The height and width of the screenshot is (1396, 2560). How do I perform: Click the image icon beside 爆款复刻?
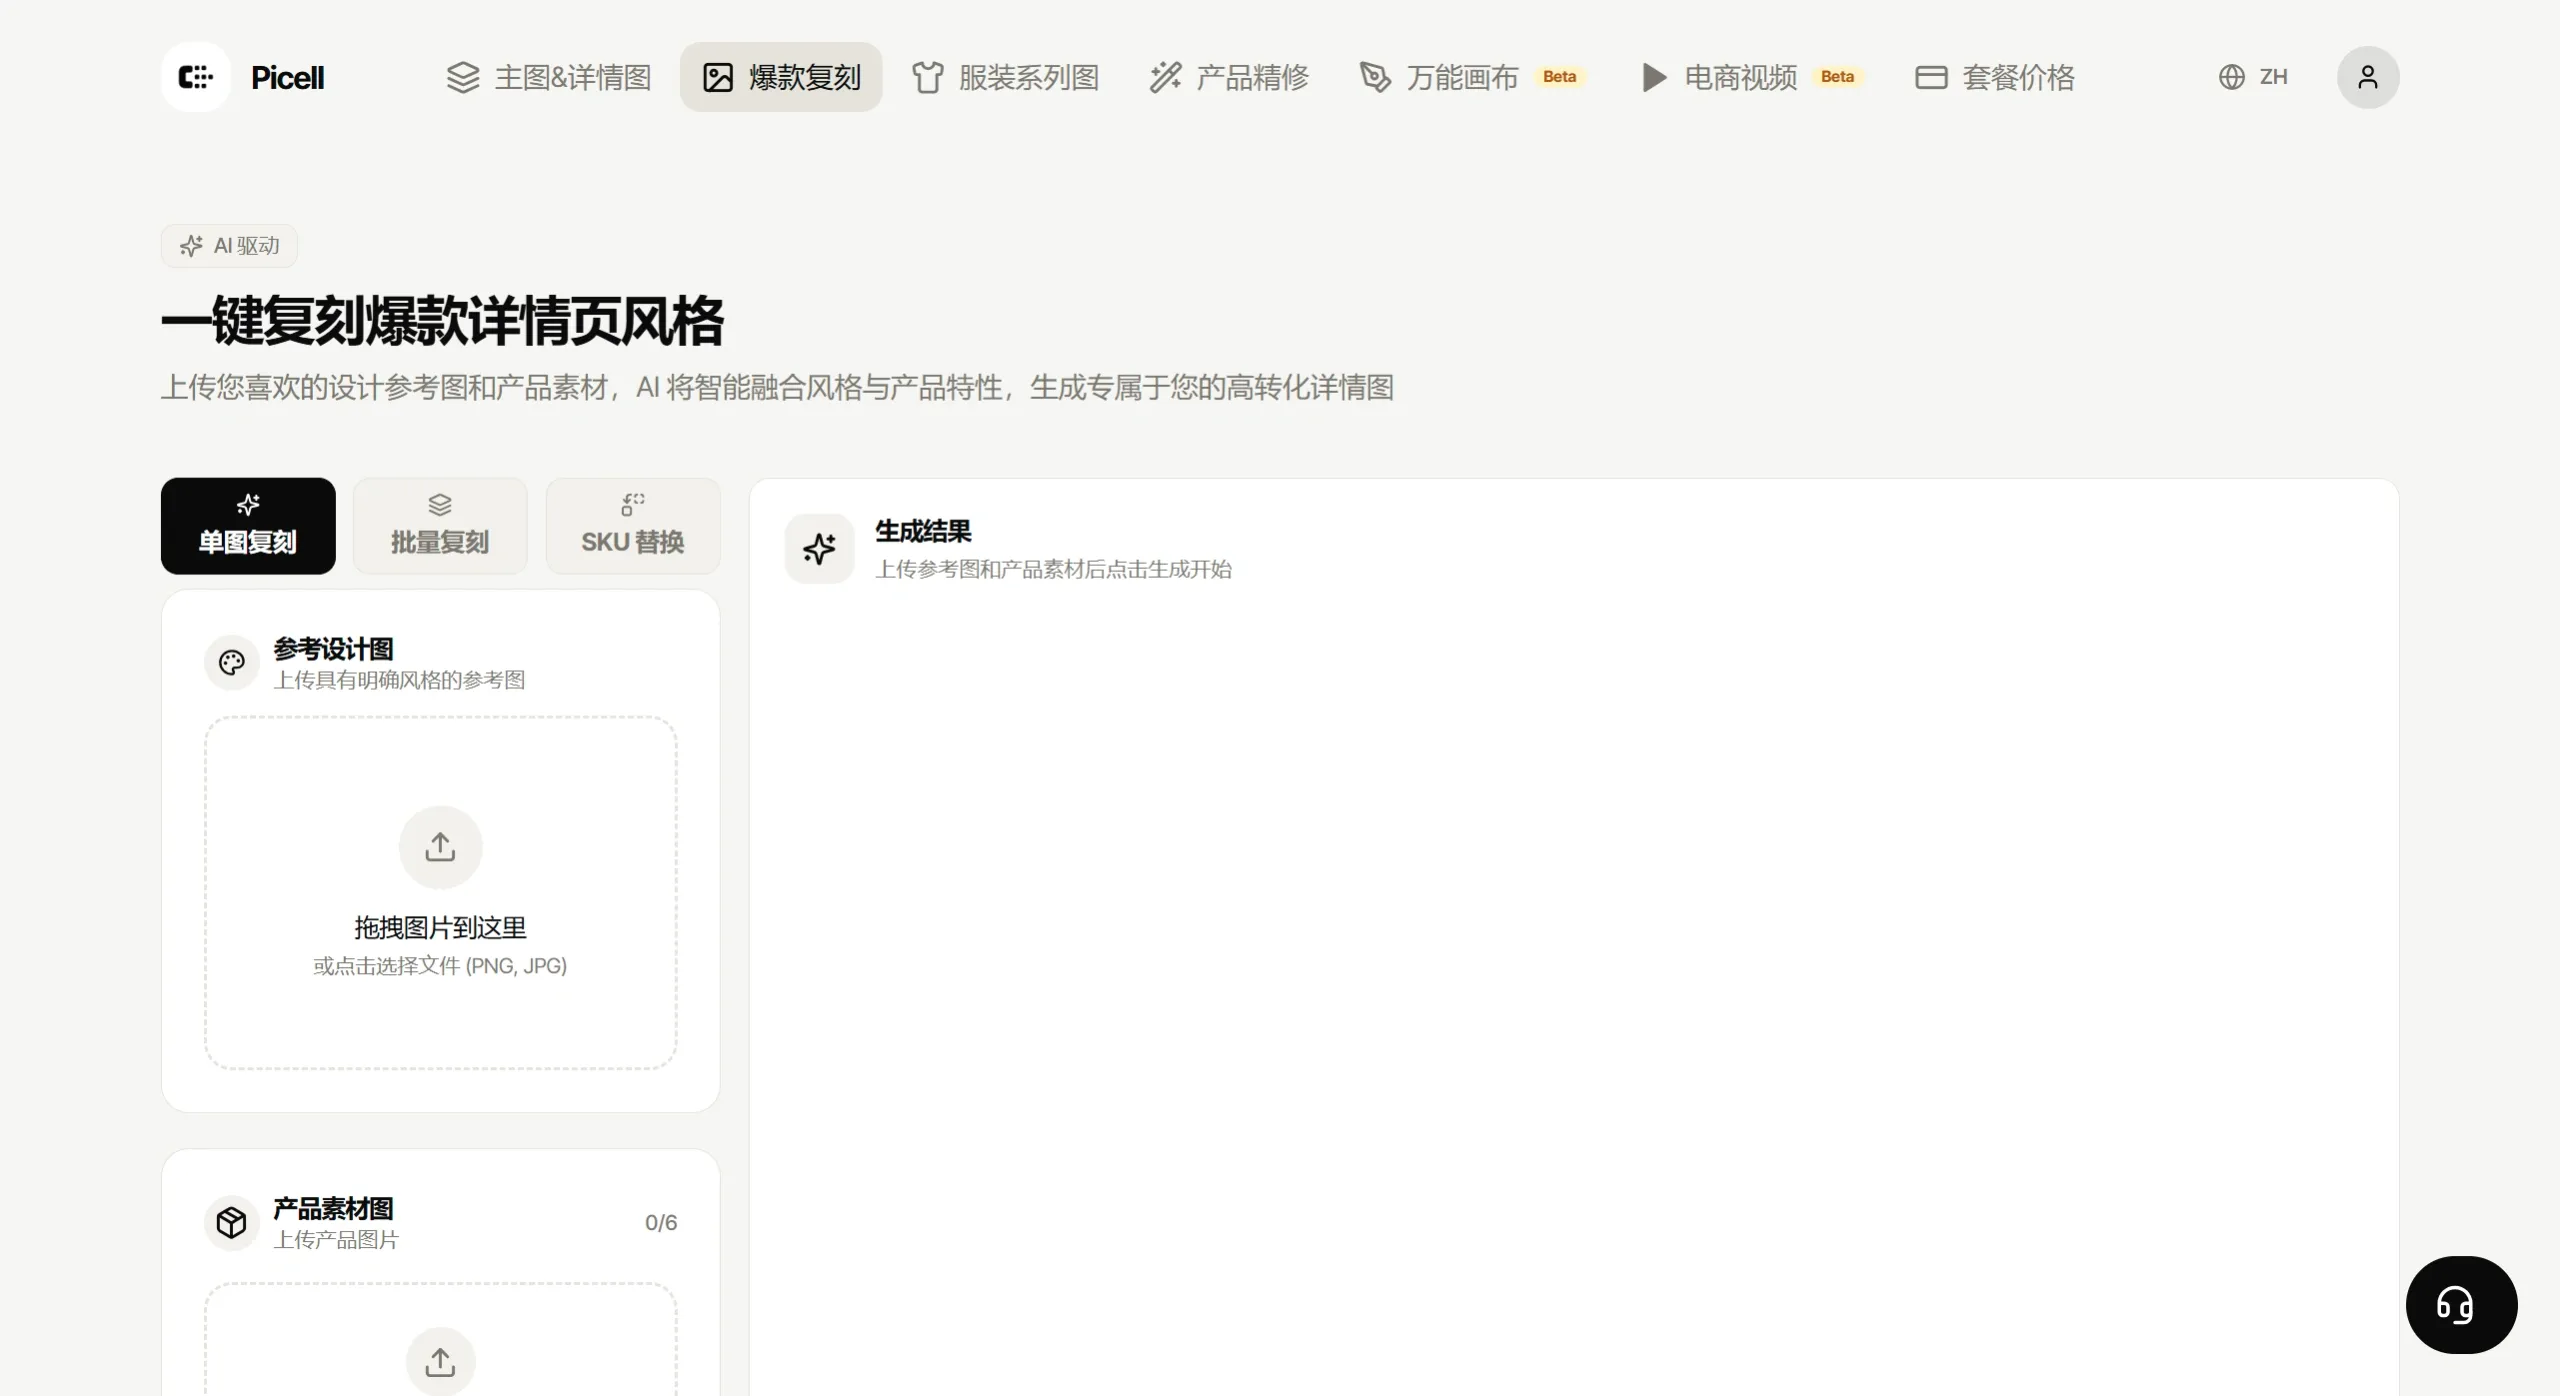click(x=718, y=77)
